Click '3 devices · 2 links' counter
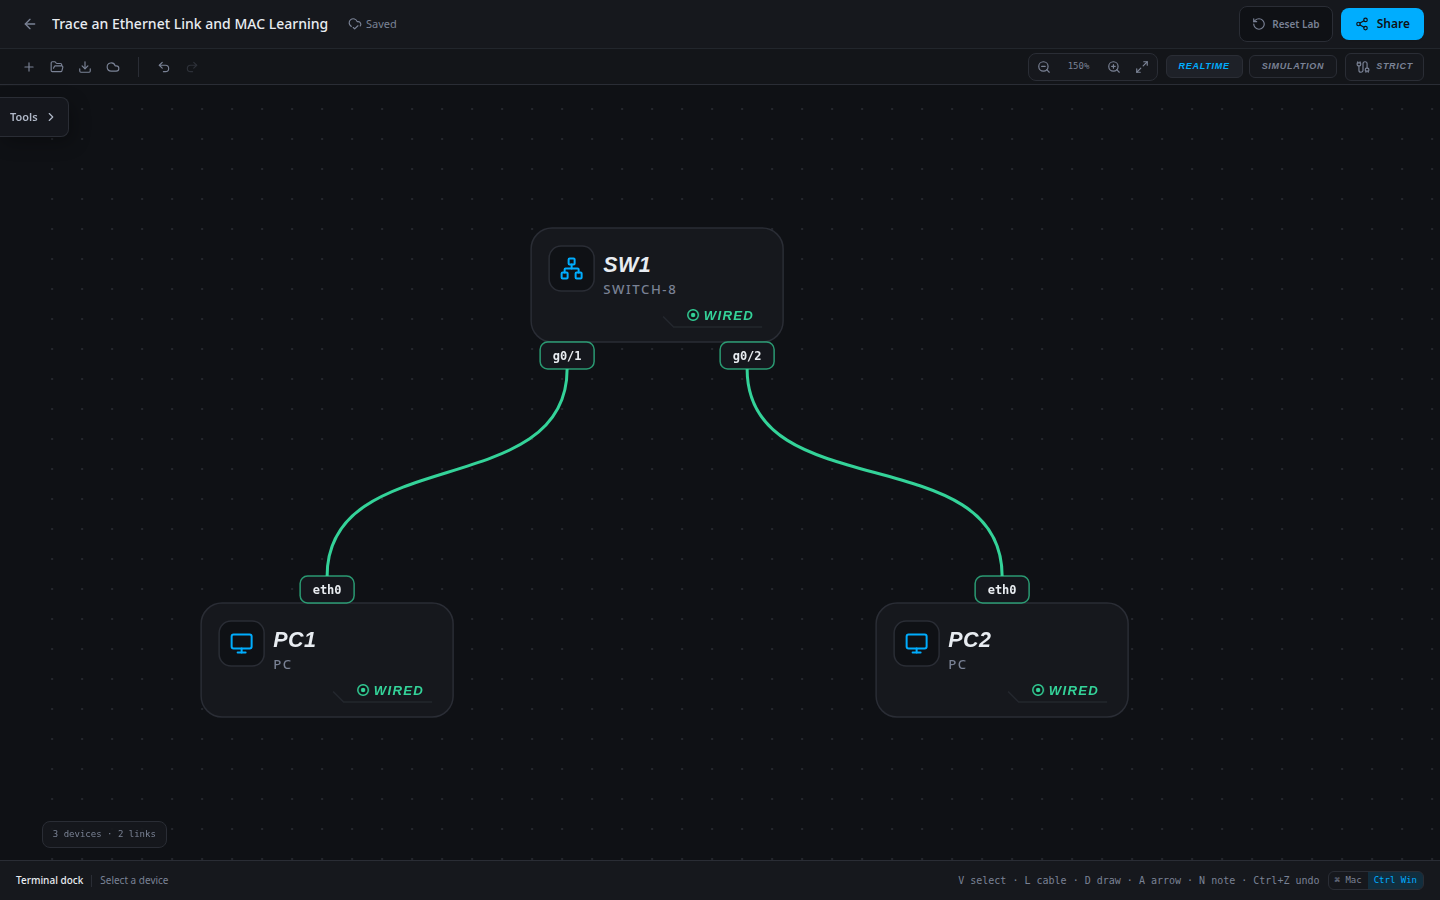 [104, 834]
